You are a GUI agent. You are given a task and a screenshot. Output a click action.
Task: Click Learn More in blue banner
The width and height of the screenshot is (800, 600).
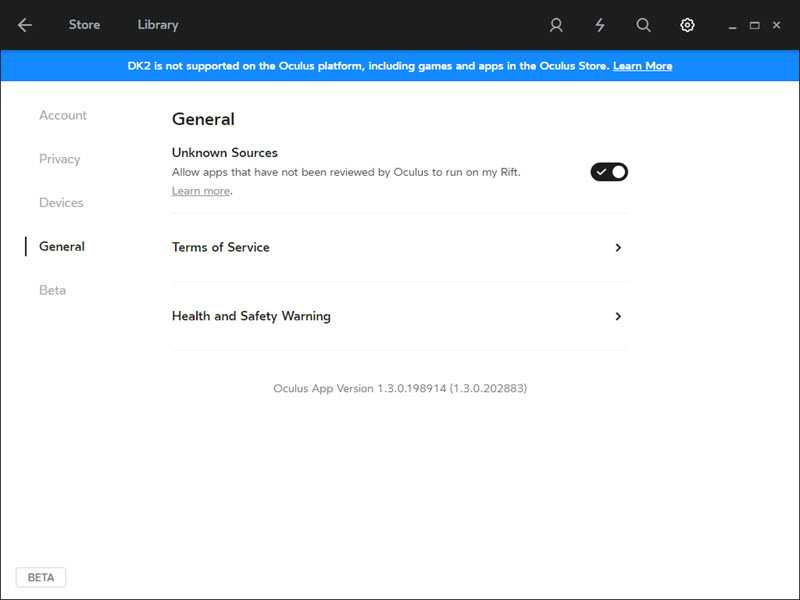pyautogui.click(x=642, y=66)
